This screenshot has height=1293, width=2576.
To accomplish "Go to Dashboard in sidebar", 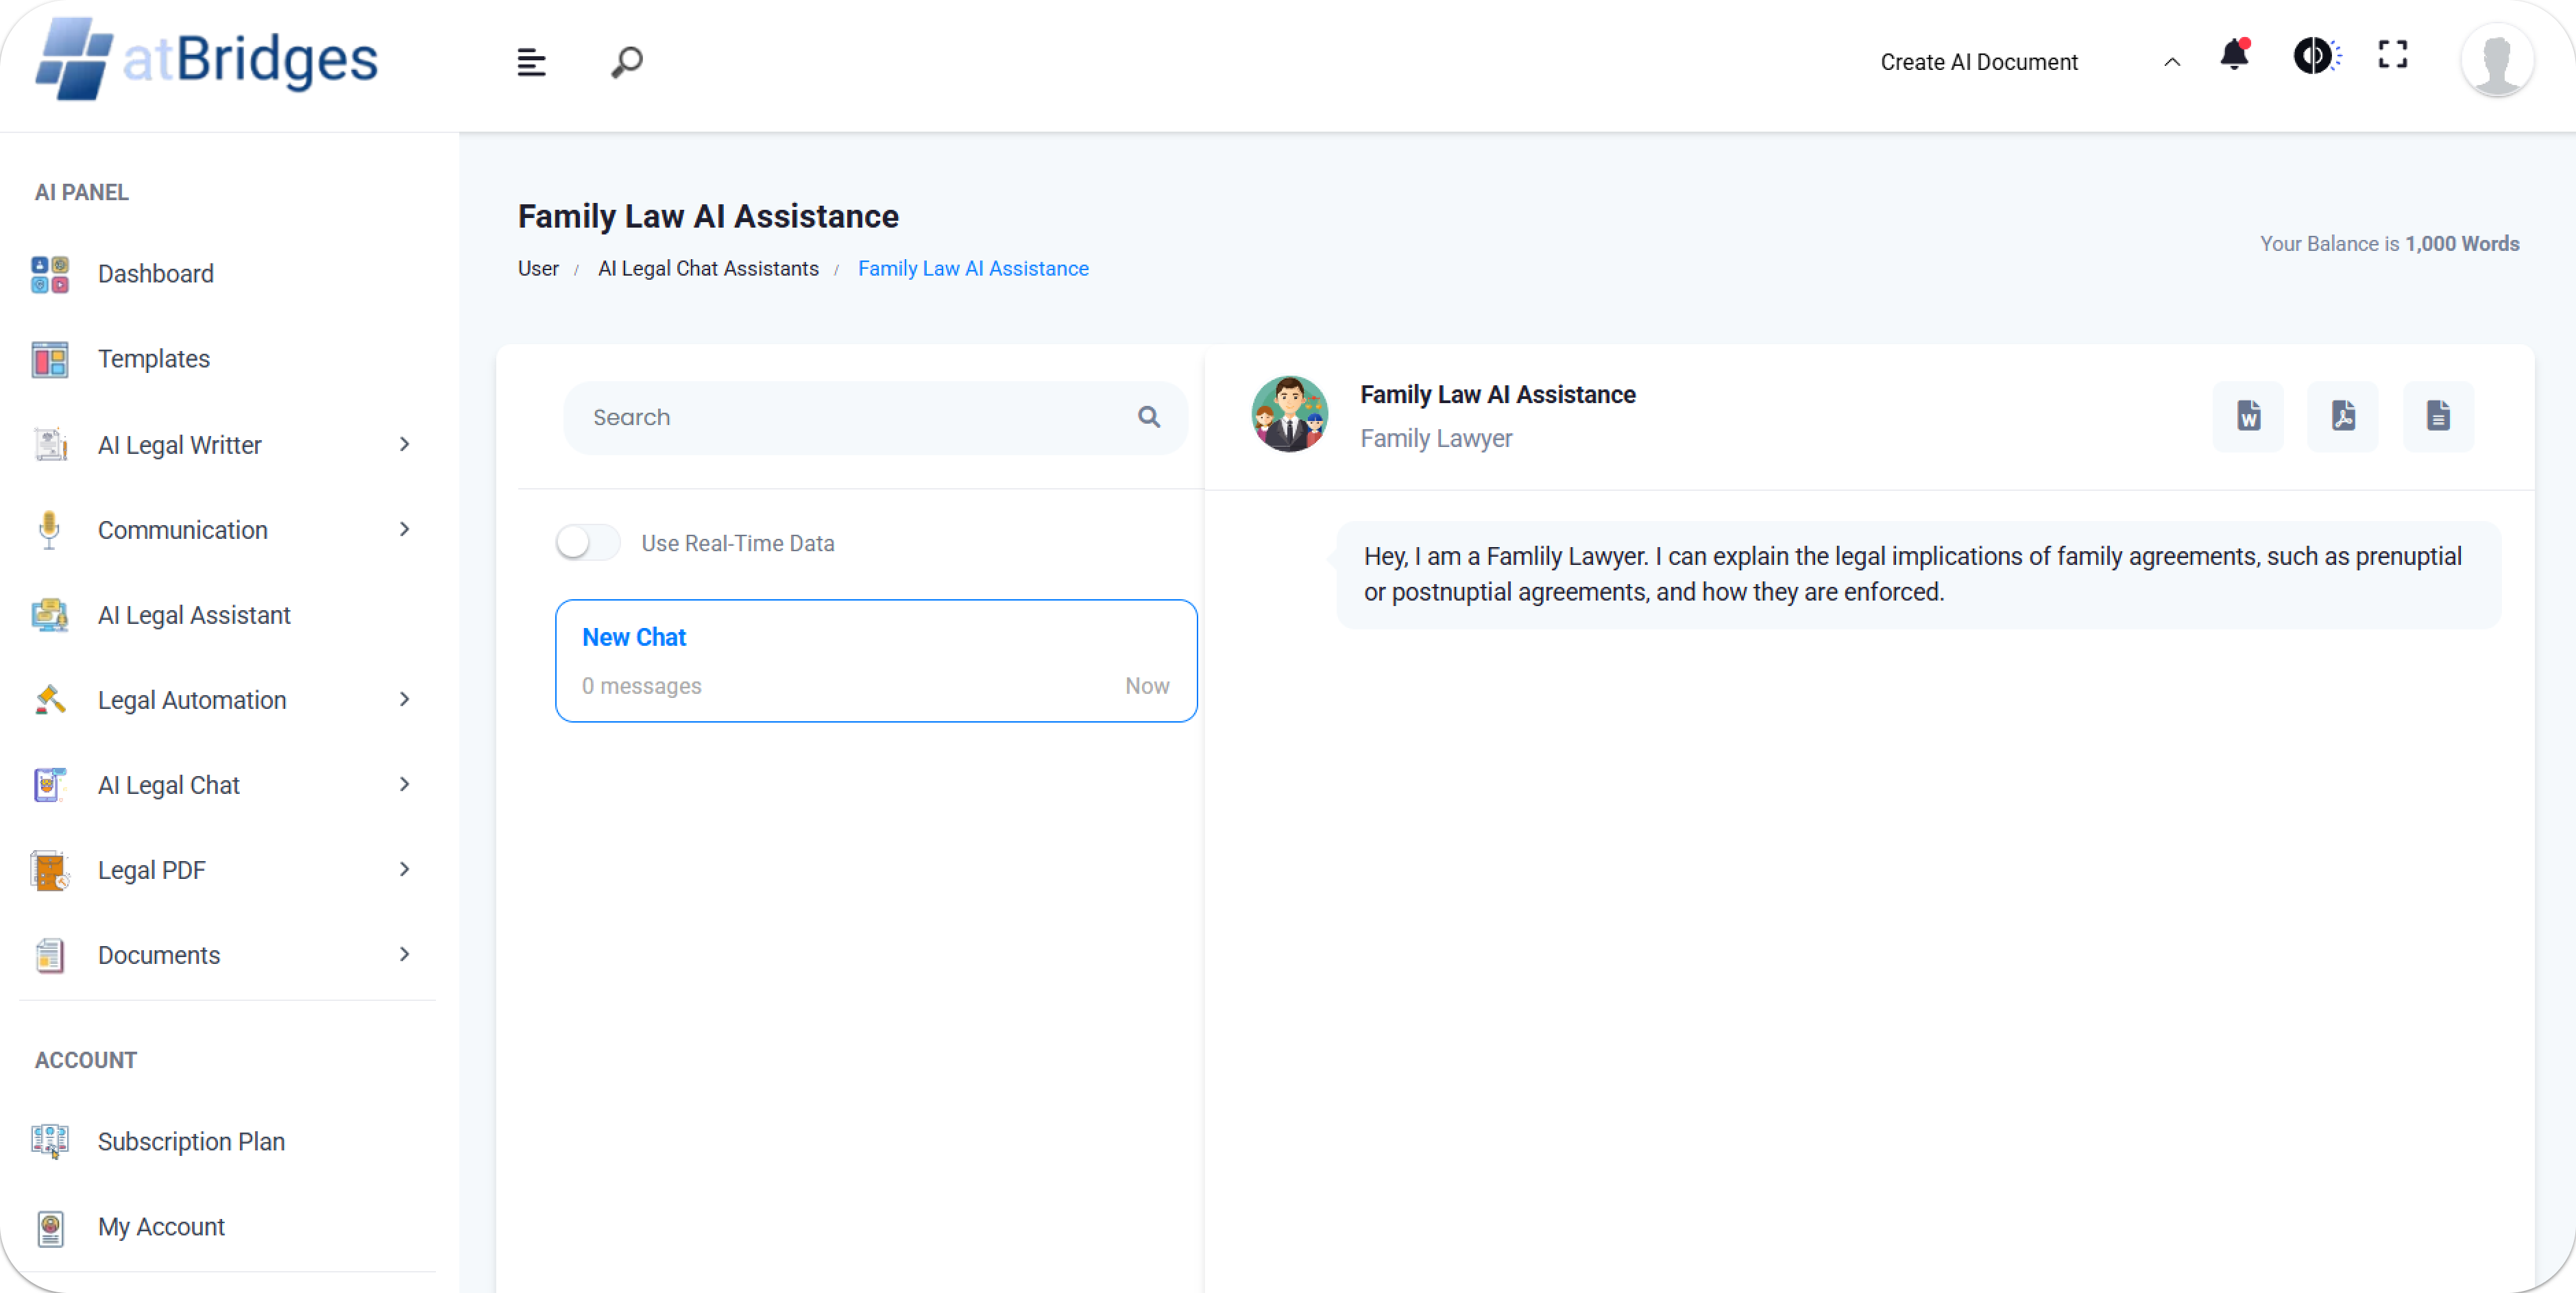I will coord(155,274).
